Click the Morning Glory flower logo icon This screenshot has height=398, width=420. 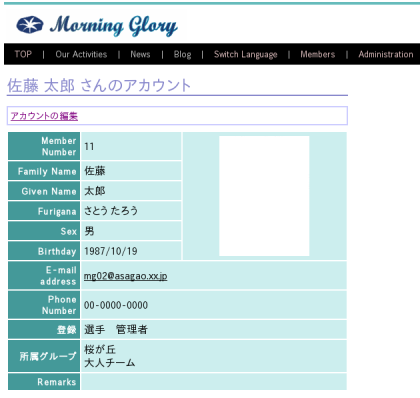click(x=30, y=25)
